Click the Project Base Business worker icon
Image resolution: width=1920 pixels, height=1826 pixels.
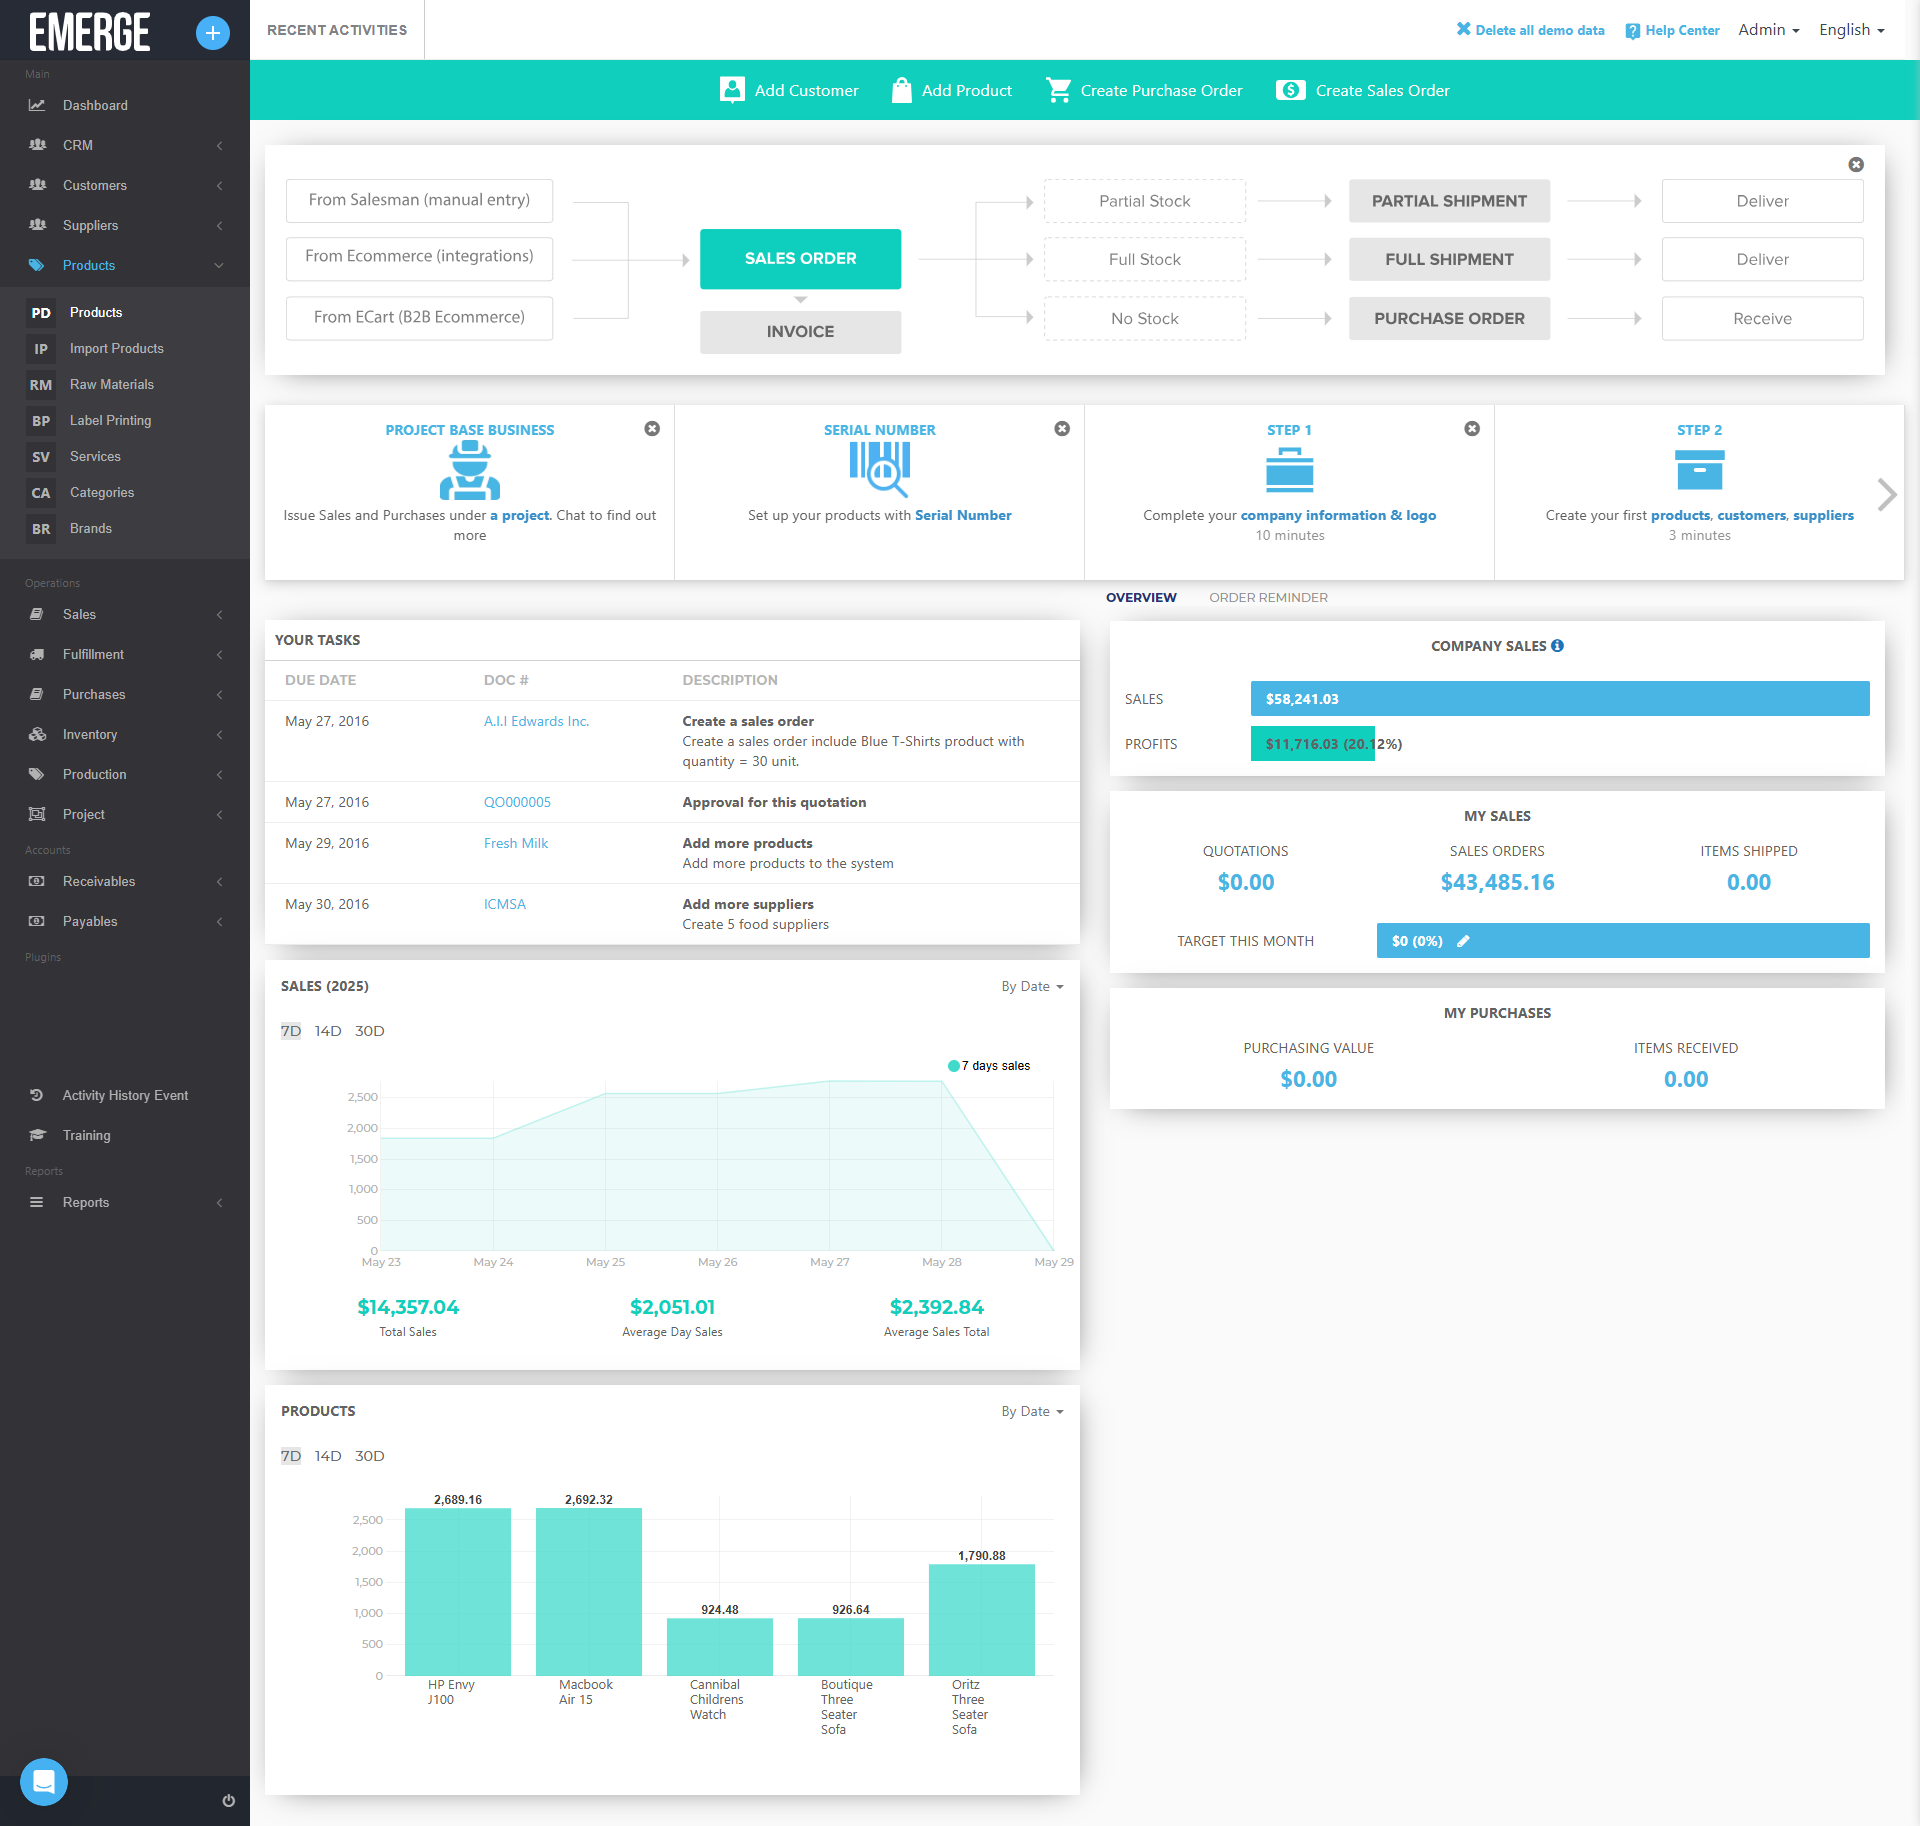pos(469,470)
